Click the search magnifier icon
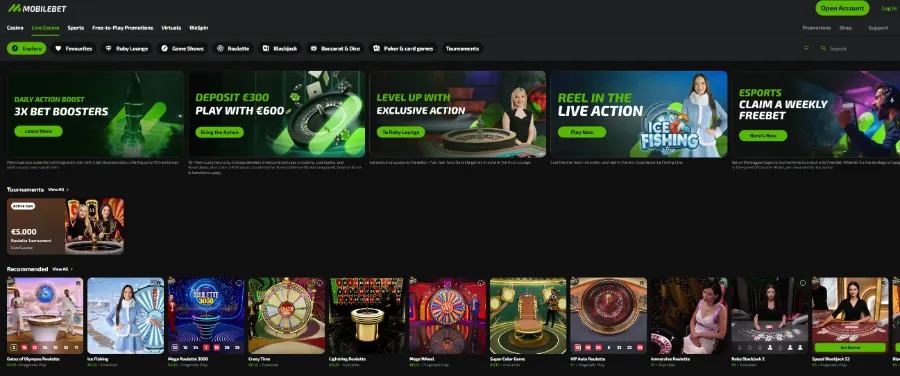Screen dimensions: 900x376 [824, 48]
